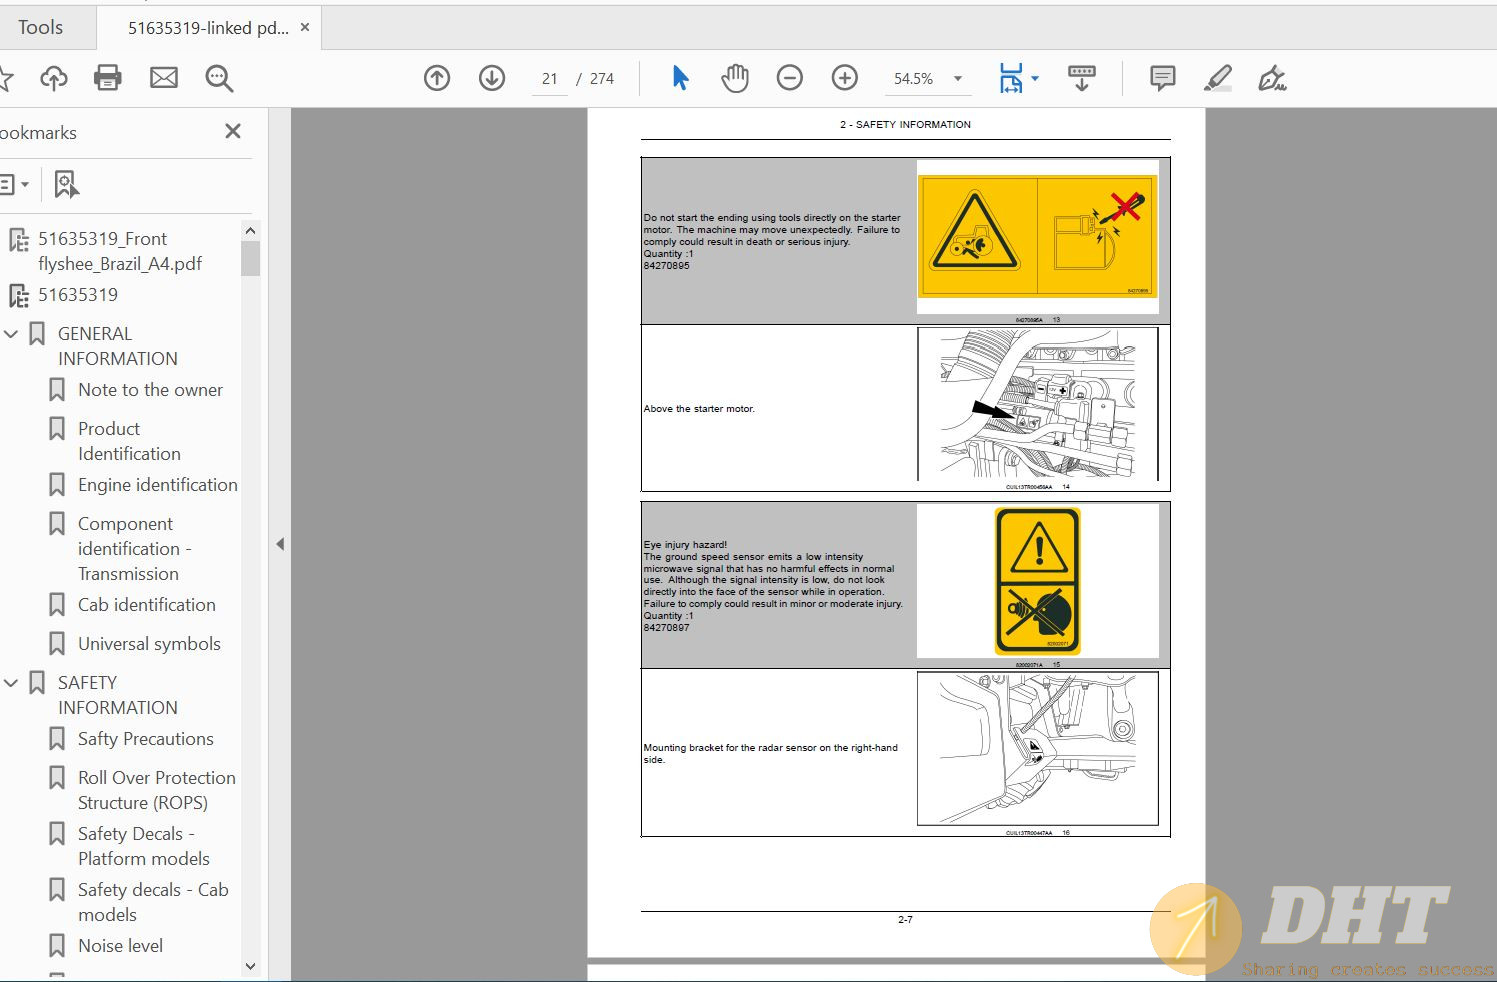
Task: Jump to Roll Over Protection Structure bookmark
Action: coord(156,790)
